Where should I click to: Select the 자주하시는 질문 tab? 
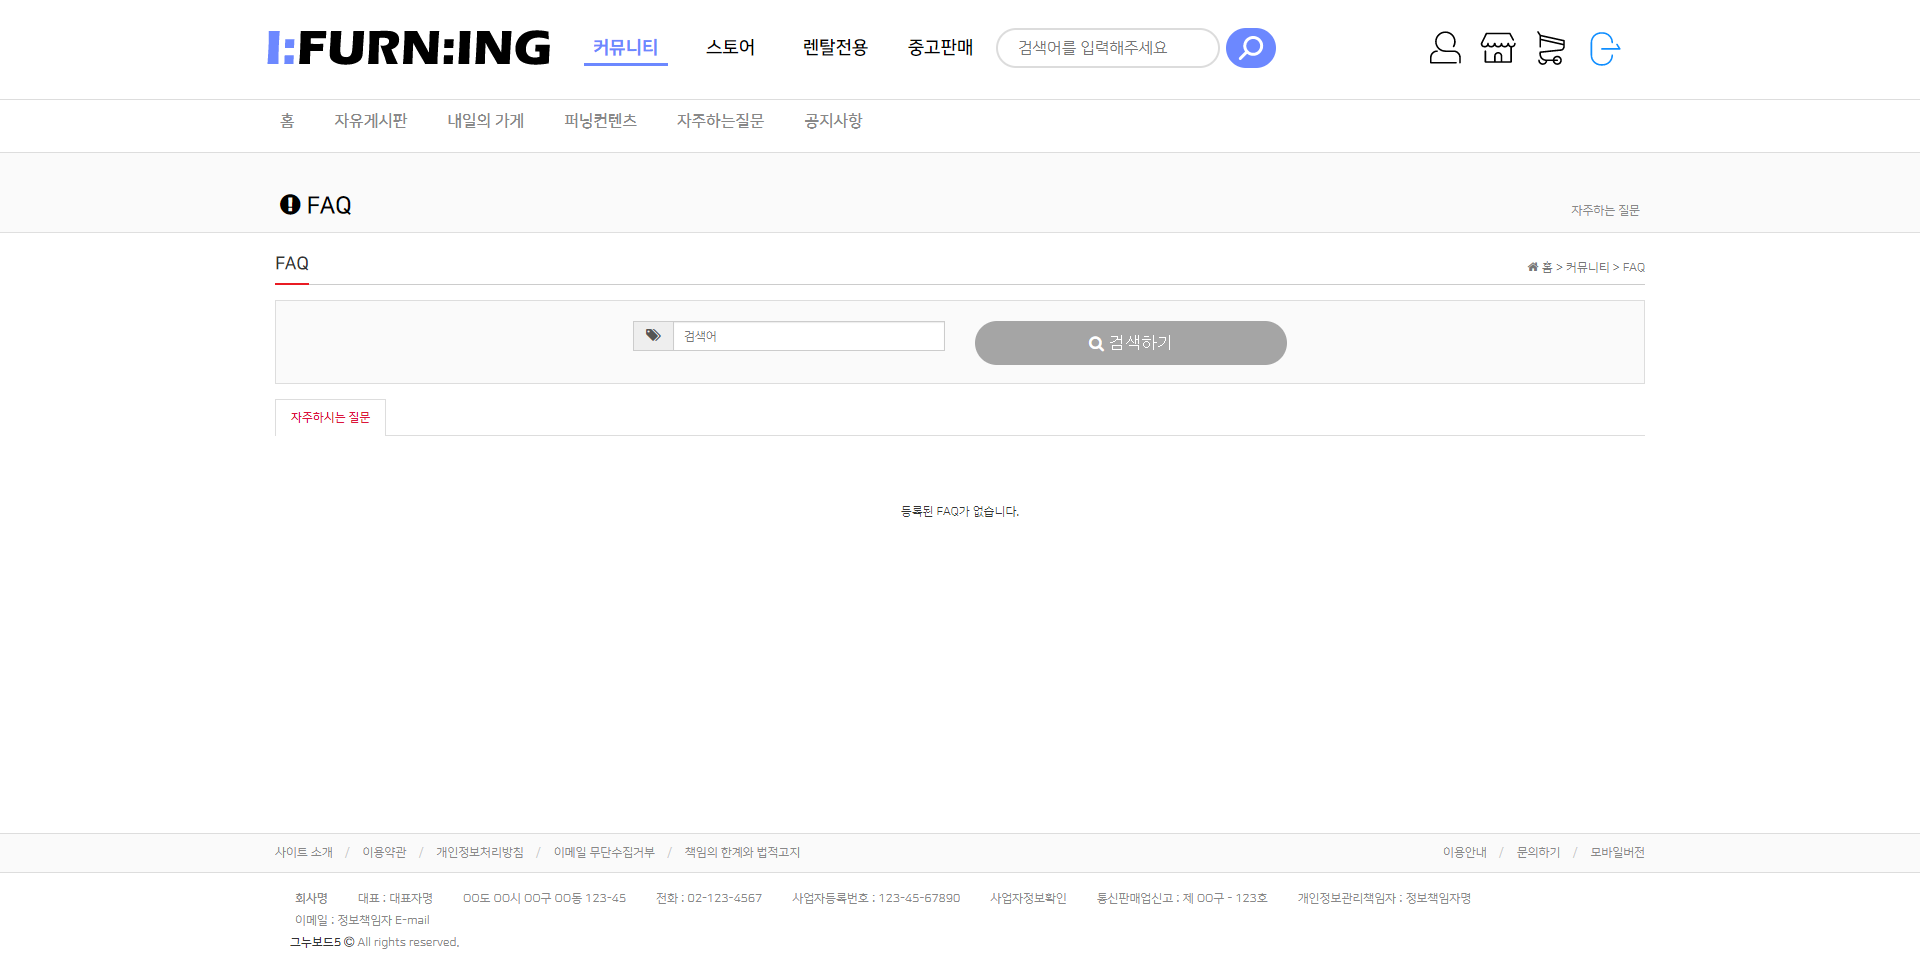330,418
